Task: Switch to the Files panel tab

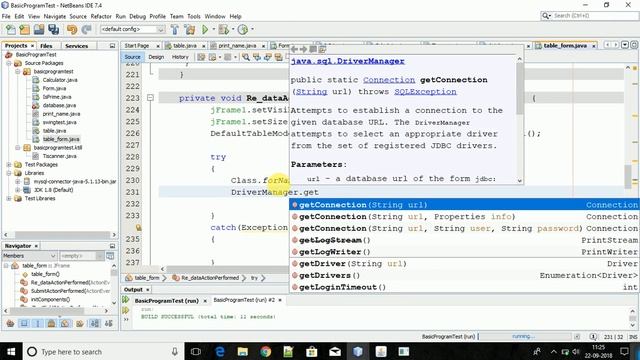Action: [46, 46]
